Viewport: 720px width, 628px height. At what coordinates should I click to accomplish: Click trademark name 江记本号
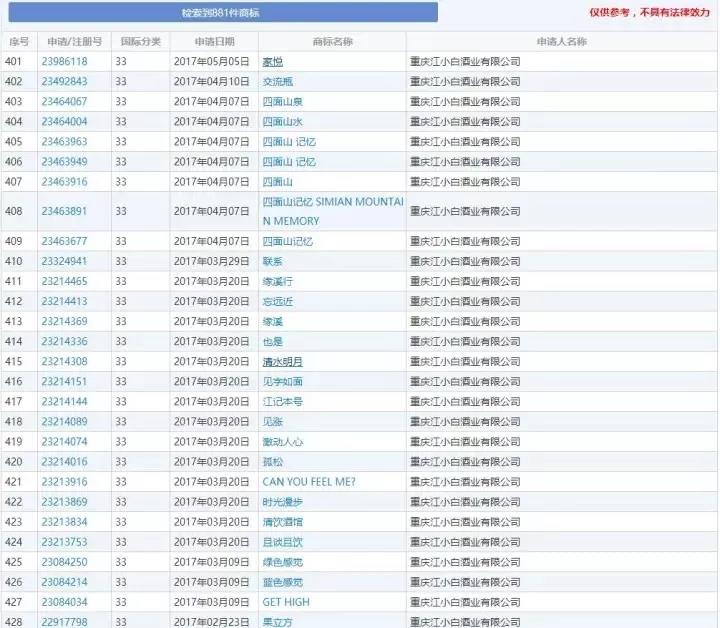click(282, 402)
